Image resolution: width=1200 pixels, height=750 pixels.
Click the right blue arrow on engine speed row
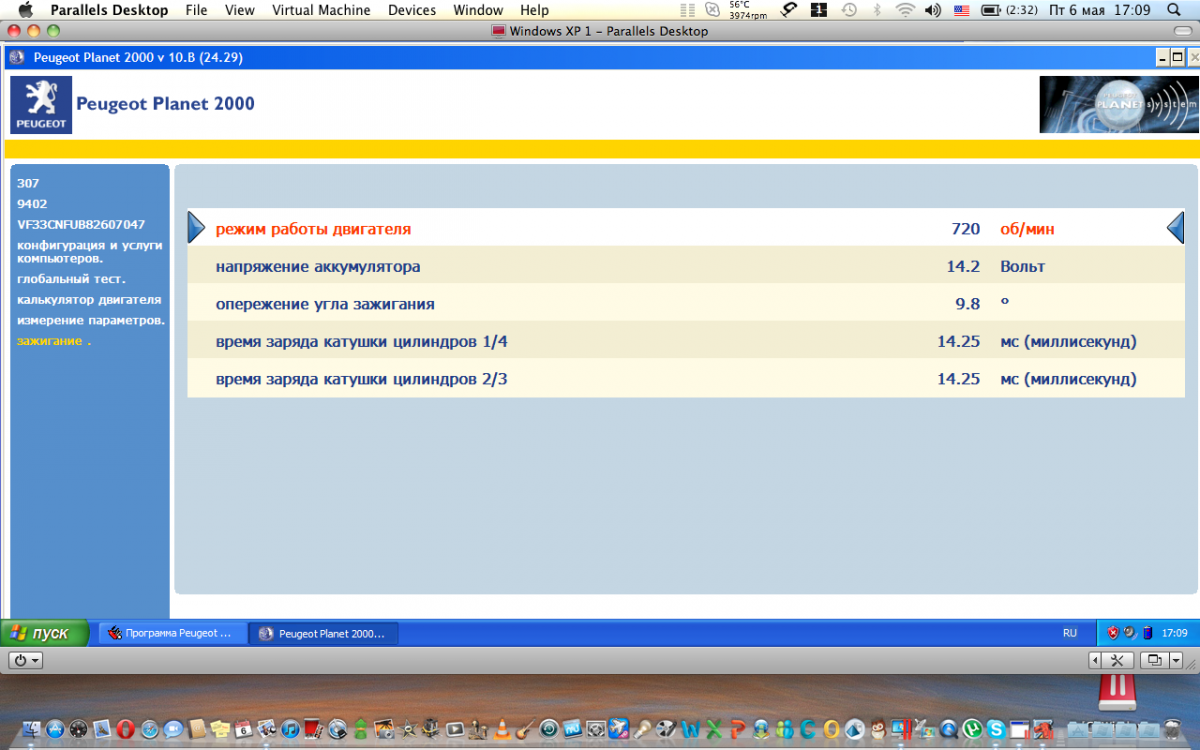[x=1176, y=228]
